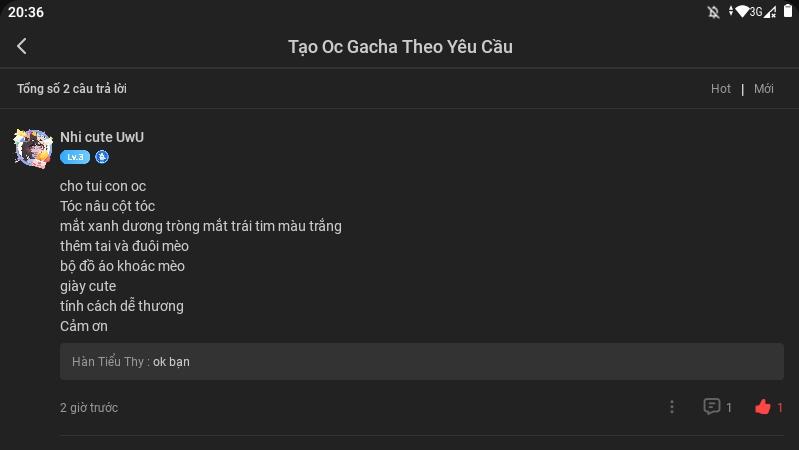Tap the "Tạo Oc Gacha Theo Yêu Cầu" title
This screenshot has width=799, height=450.
click(400, 47)
